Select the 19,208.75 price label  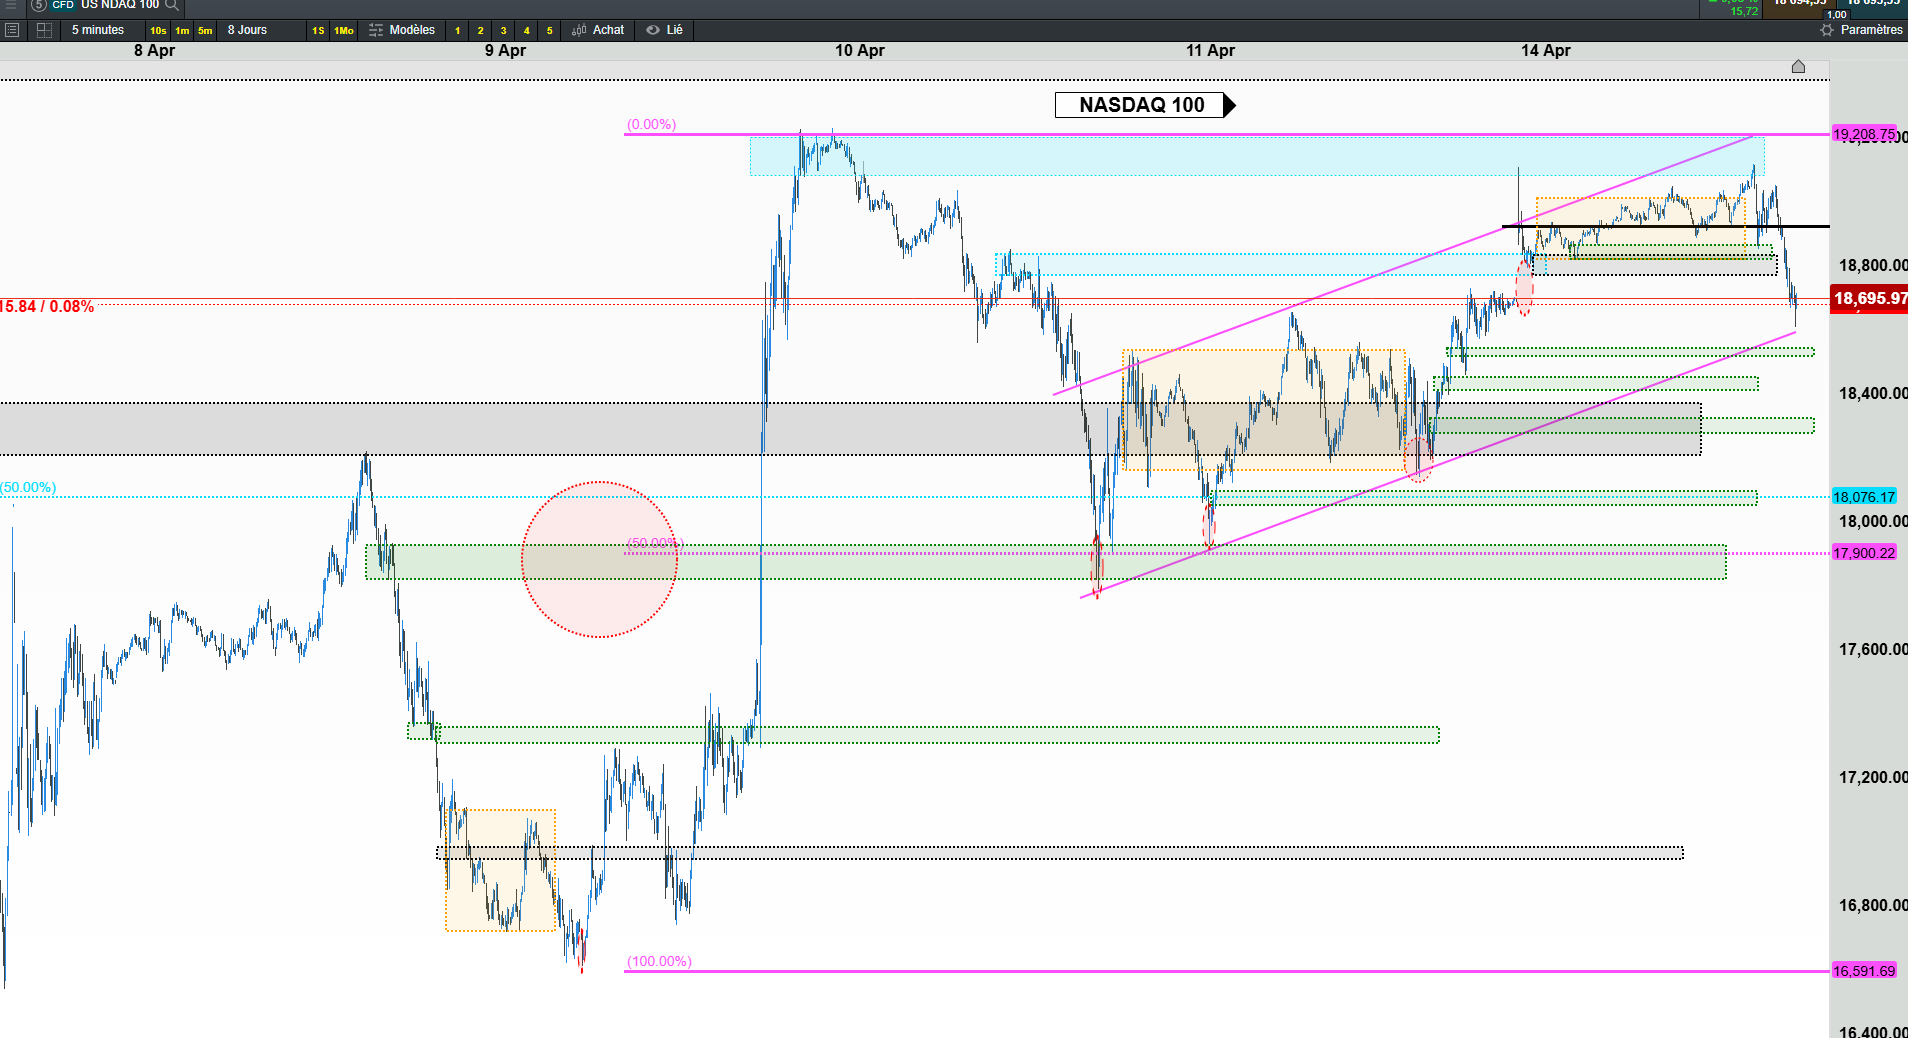(x=1863, y=134)
